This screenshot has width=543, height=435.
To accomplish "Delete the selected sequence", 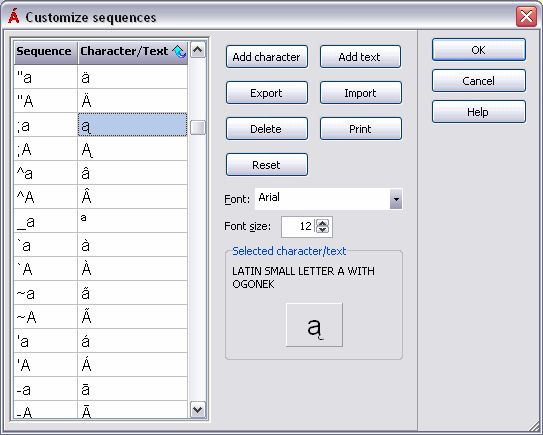I will (x=267, y=129).
